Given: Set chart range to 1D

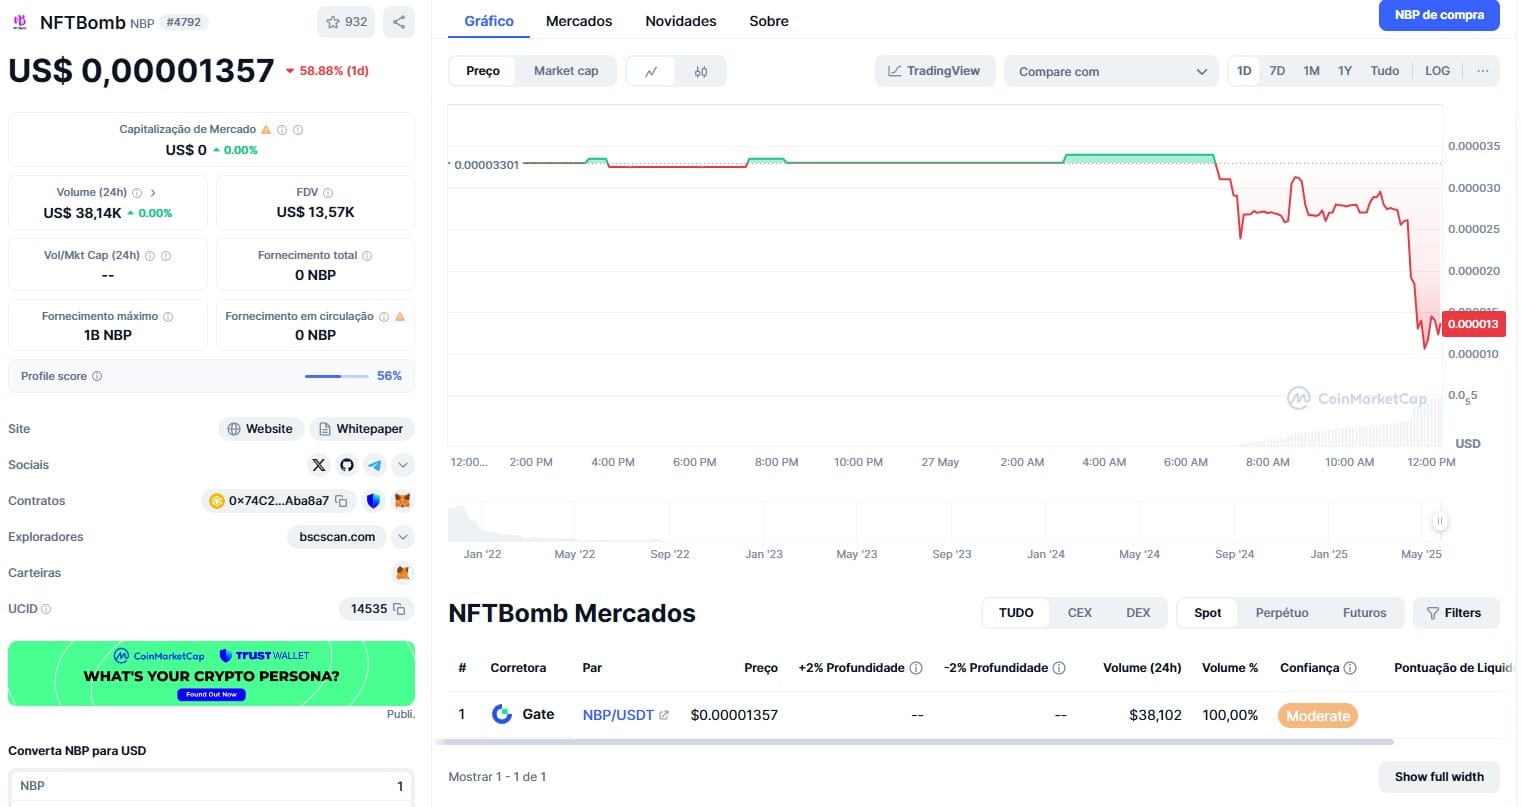Looking at the screenshot, I should tap(1244, 71).
